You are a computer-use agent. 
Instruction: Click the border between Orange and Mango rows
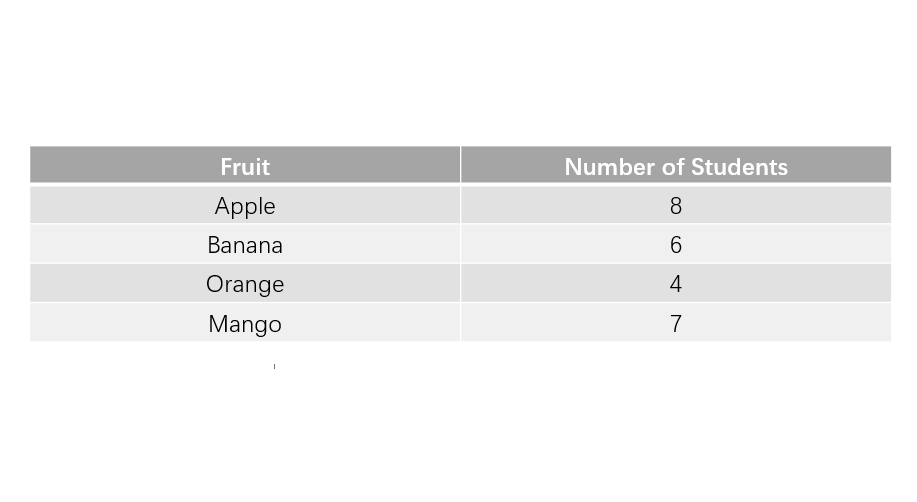point(460,302)
